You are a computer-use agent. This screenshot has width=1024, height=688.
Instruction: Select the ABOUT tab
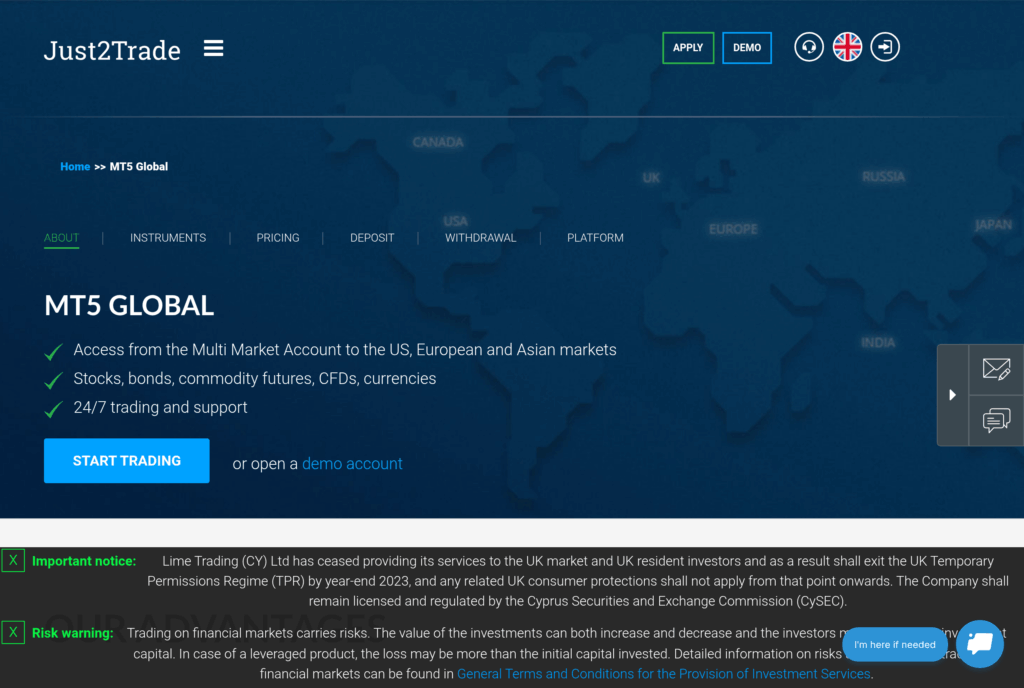pos(61,238)
